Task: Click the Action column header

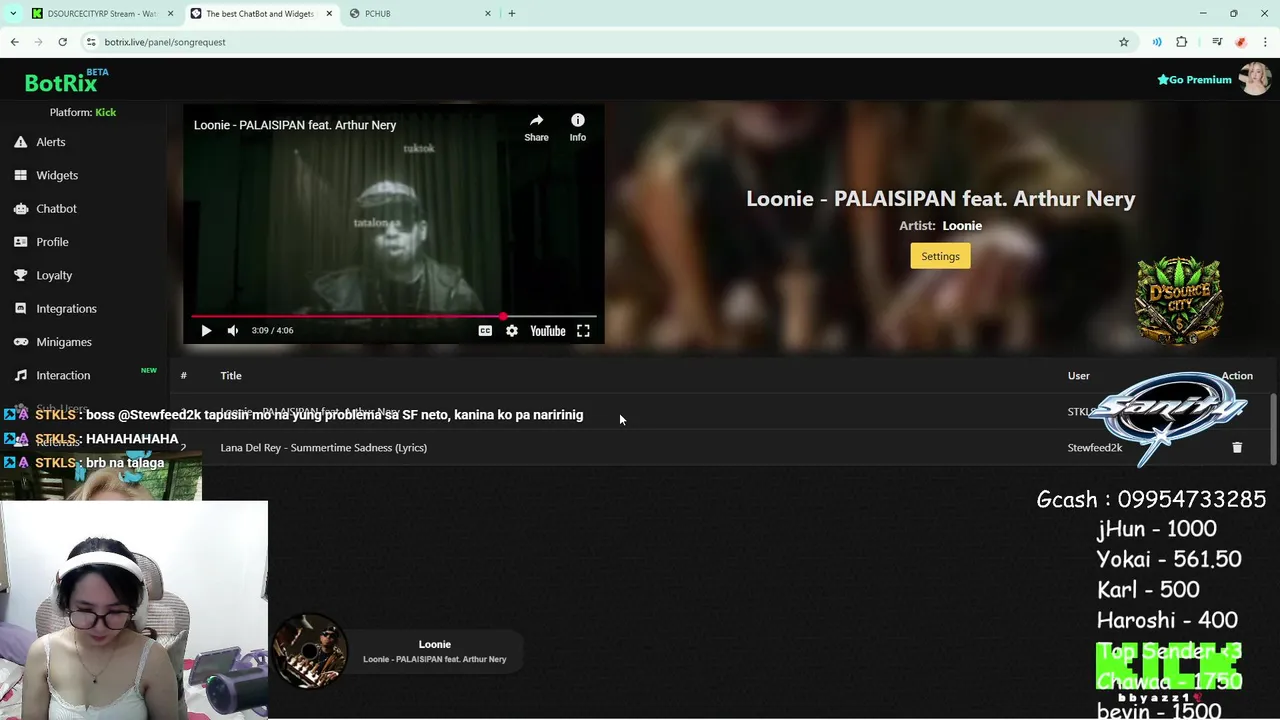Action: click(1237, 376)
